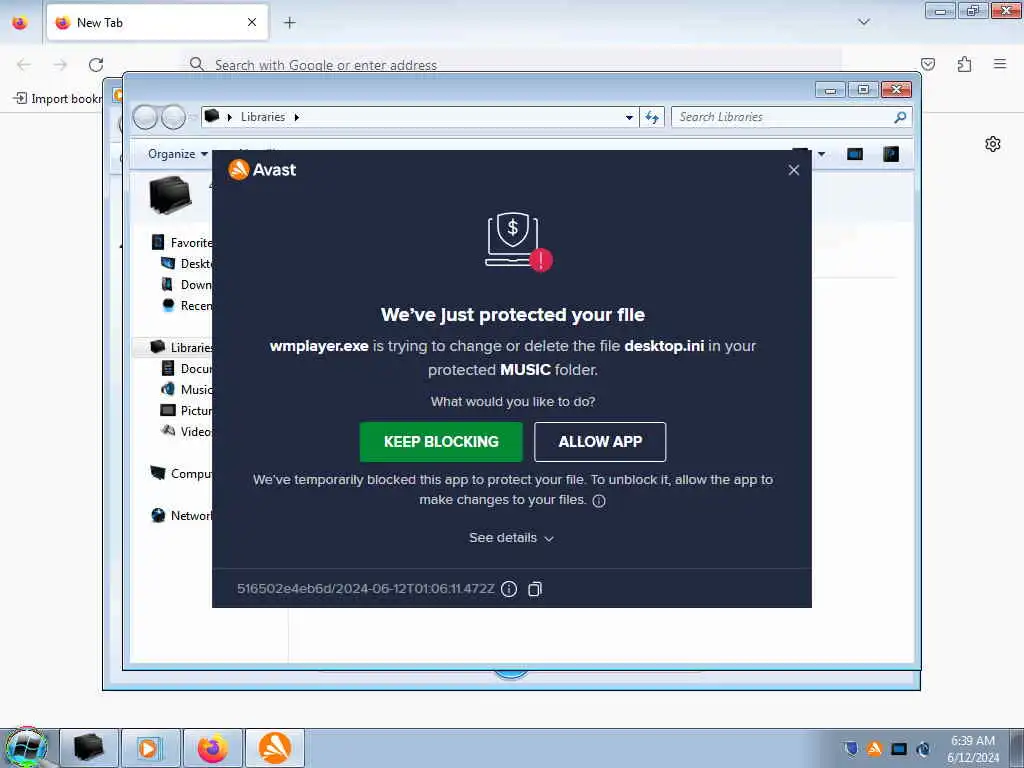Open Organize menu in Libraries window
The height and width of the screenshot is (768, 1024).
point(178,154)
